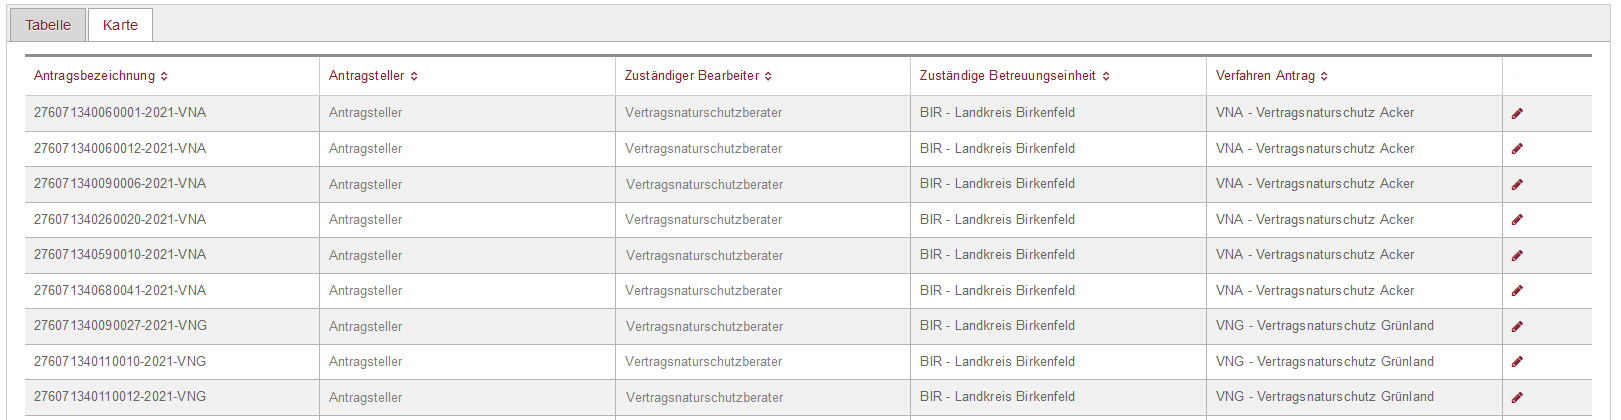1621x420 pixels.
Task: Switch to the Tabelle tab
Action: click(48, 25)
